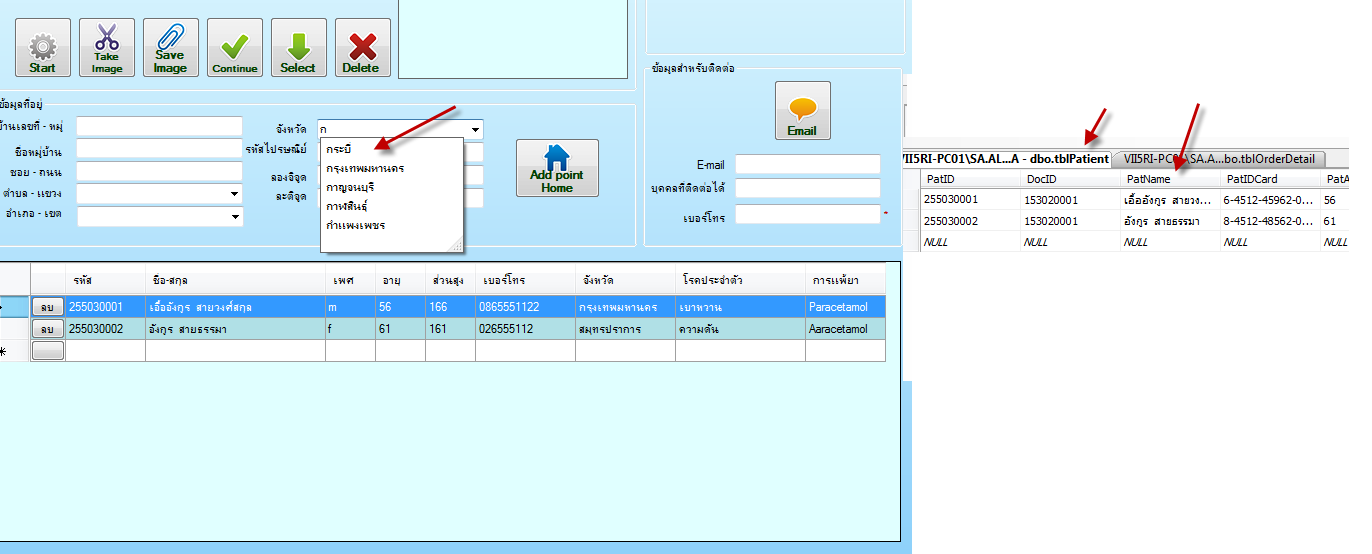1372x554 pixels.
Task: Click the รหัส column header
Action: 105,280
